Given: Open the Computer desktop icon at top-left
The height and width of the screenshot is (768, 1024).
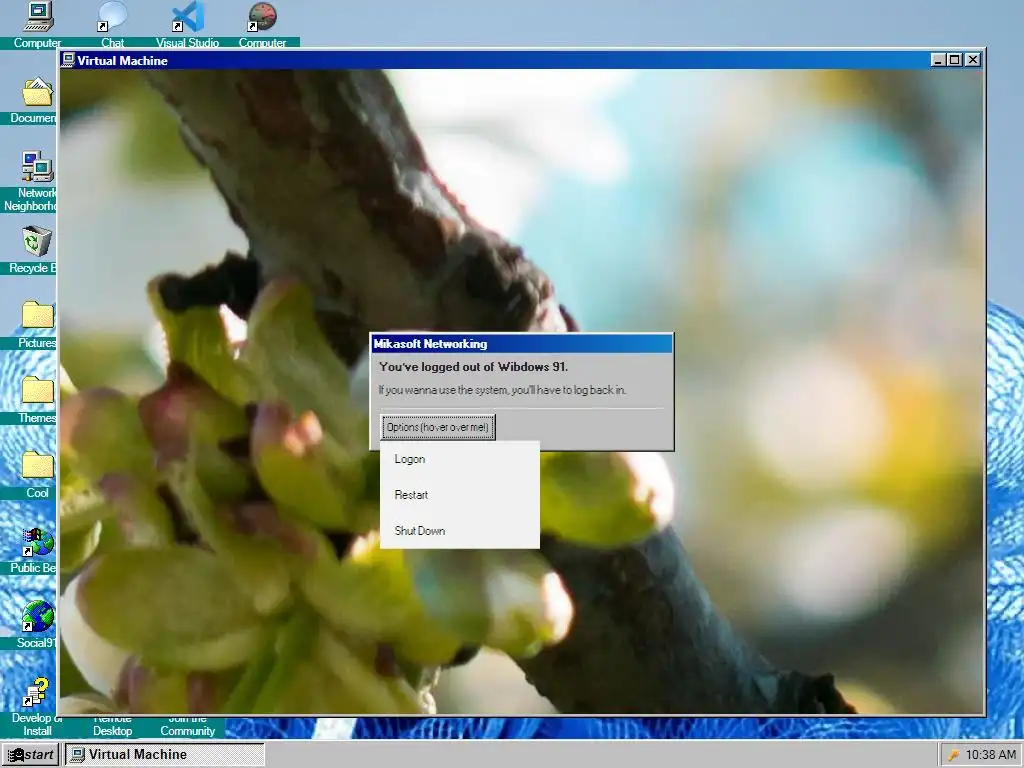Looking at the screenshot, I should tap(37, 17).
